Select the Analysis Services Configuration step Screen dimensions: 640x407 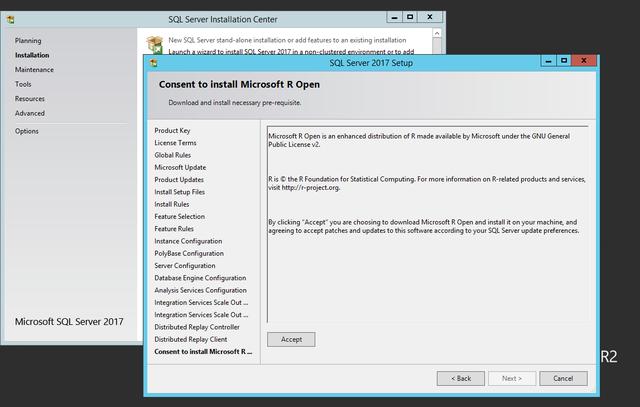pos(200,290)
